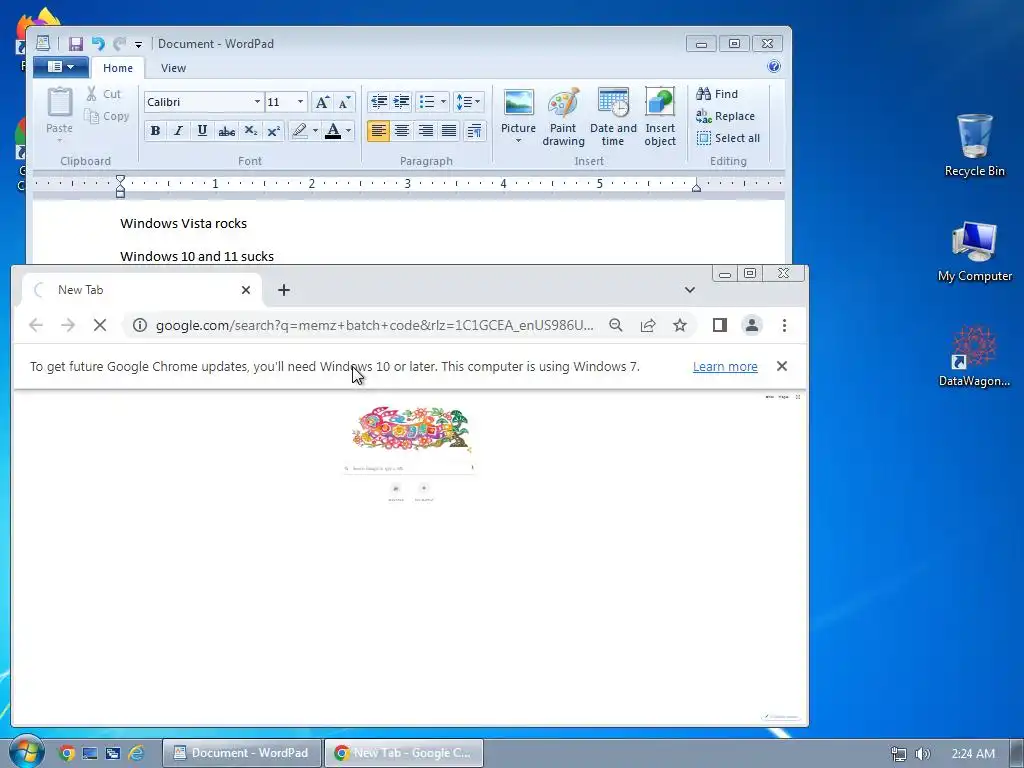Image resolution: width=1024 pixels, height=768 pixels.
Task: Select the Home ribbon tab
Action: click(118, 68)
